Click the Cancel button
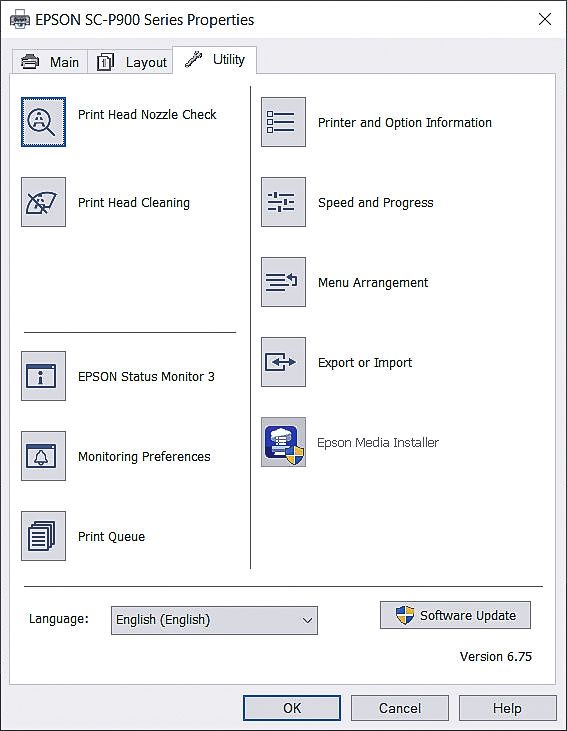 [400, 708]
